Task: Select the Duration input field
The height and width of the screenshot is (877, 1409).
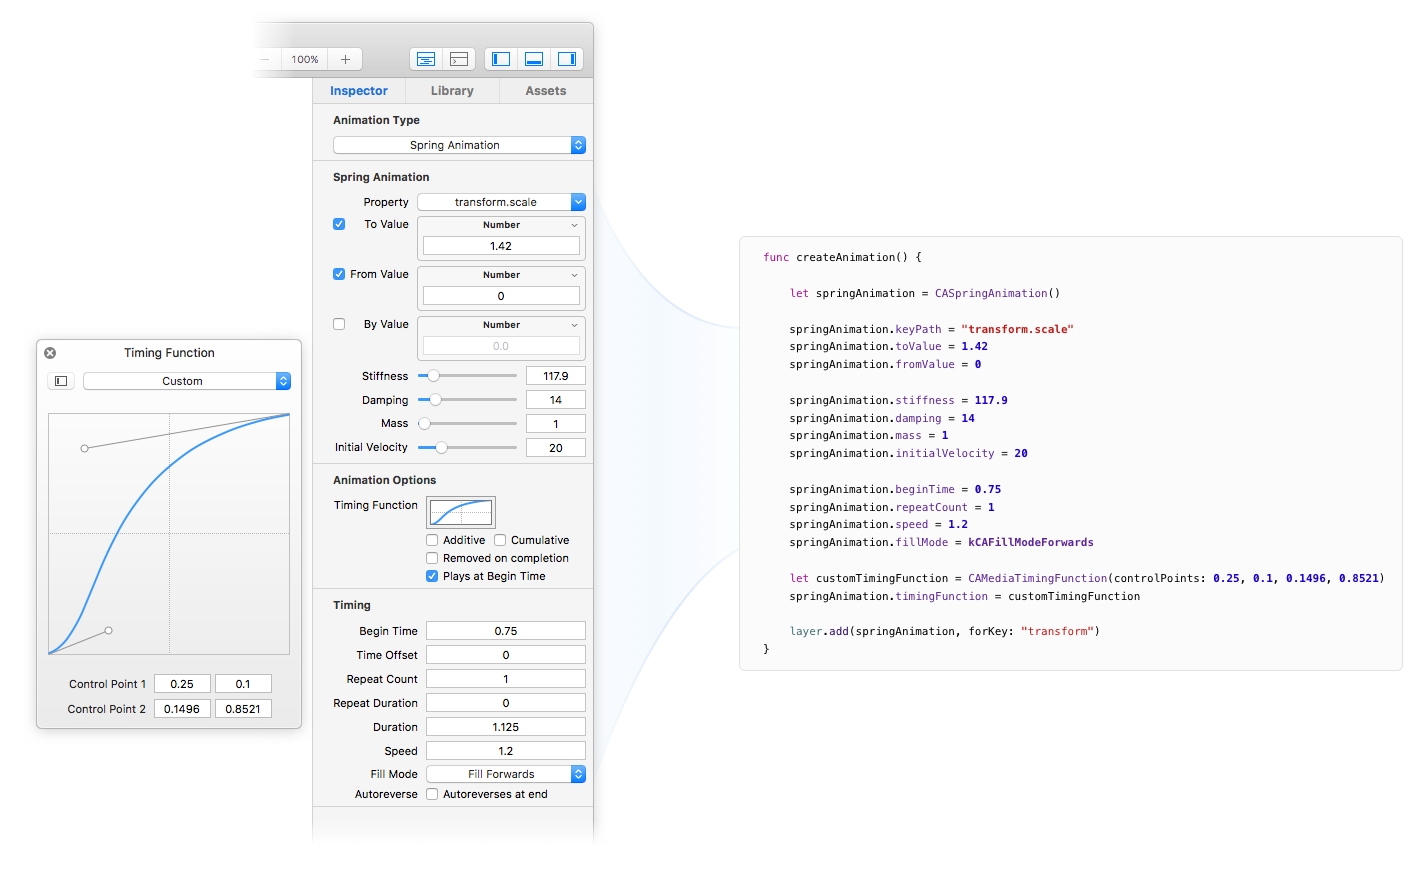Action: tap(505, 726)
